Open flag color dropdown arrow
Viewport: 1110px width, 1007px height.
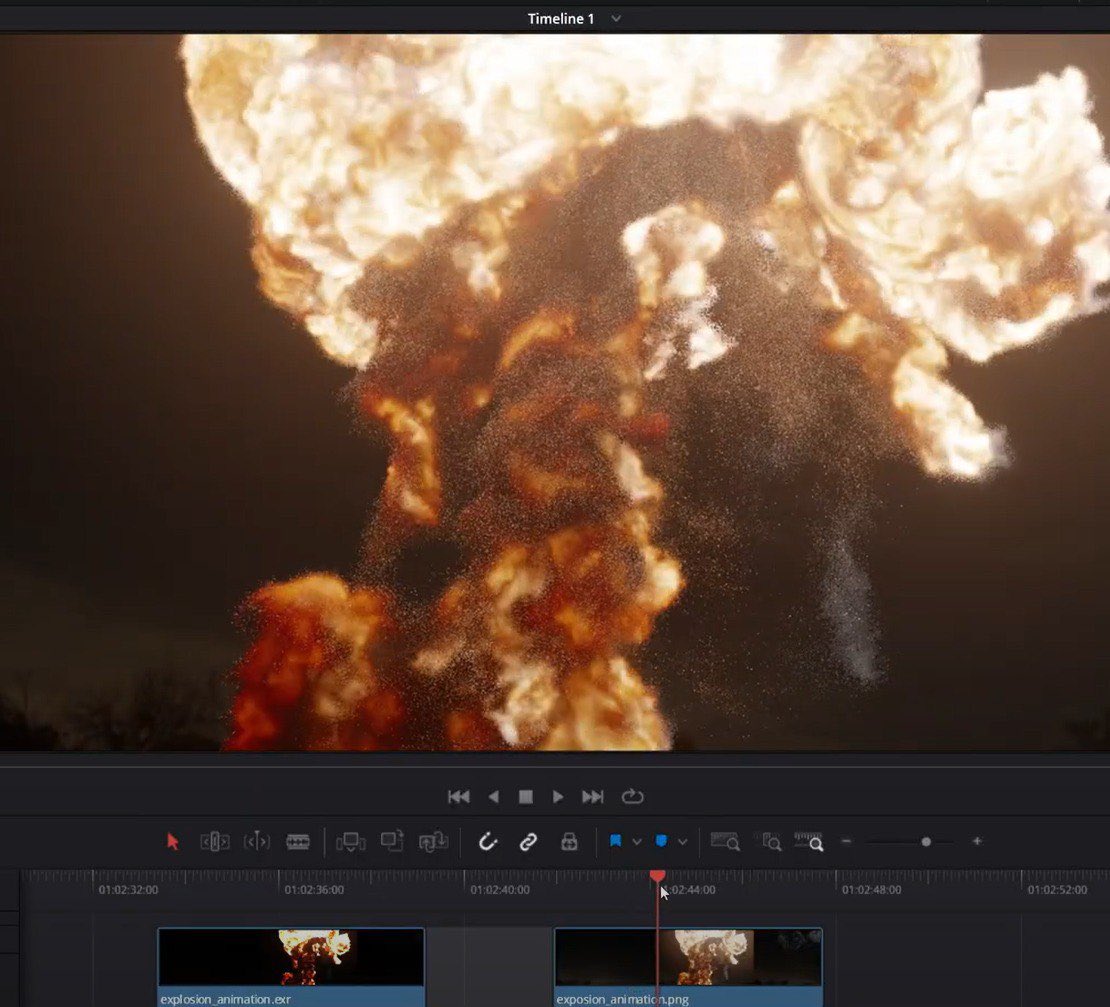point(637,842)
